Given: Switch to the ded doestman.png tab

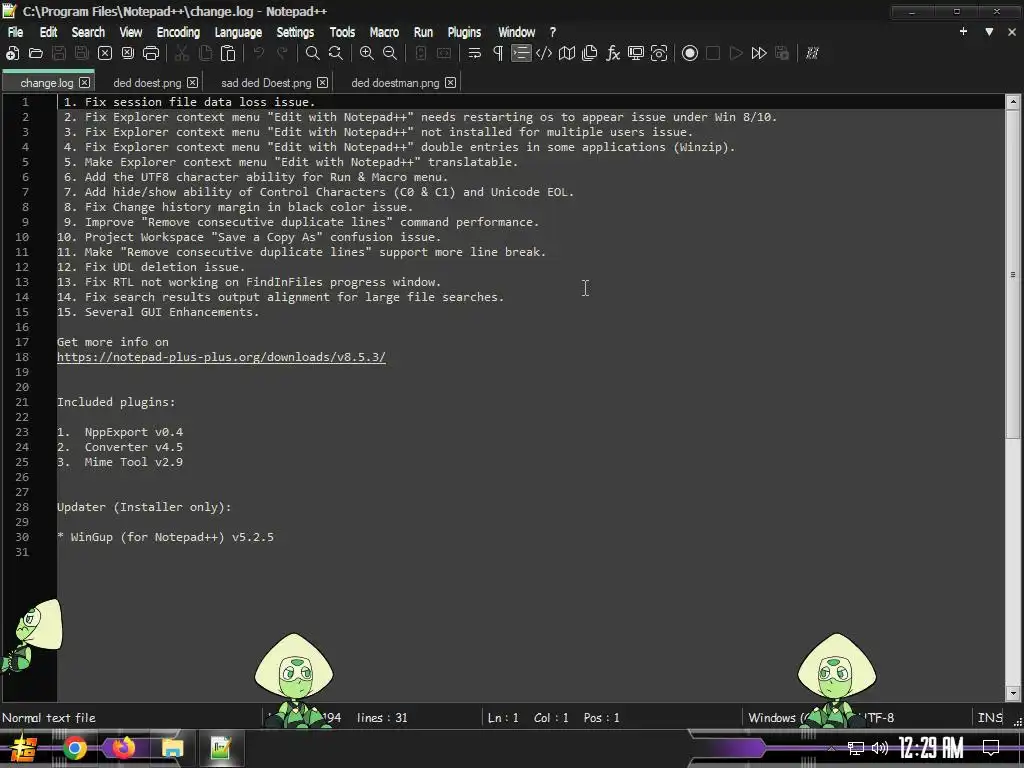Looking at the screenshot, I should click(x=395, y=83).
